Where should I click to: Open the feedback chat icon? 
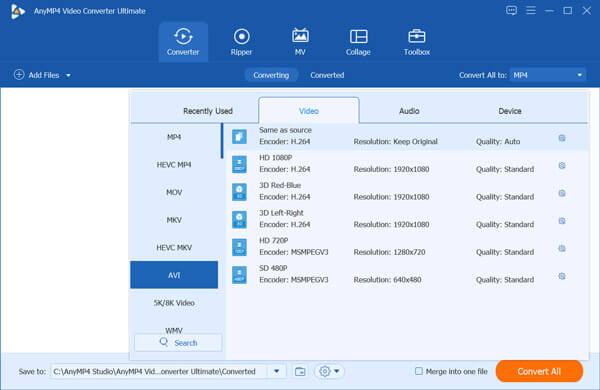tap(511, 10)
